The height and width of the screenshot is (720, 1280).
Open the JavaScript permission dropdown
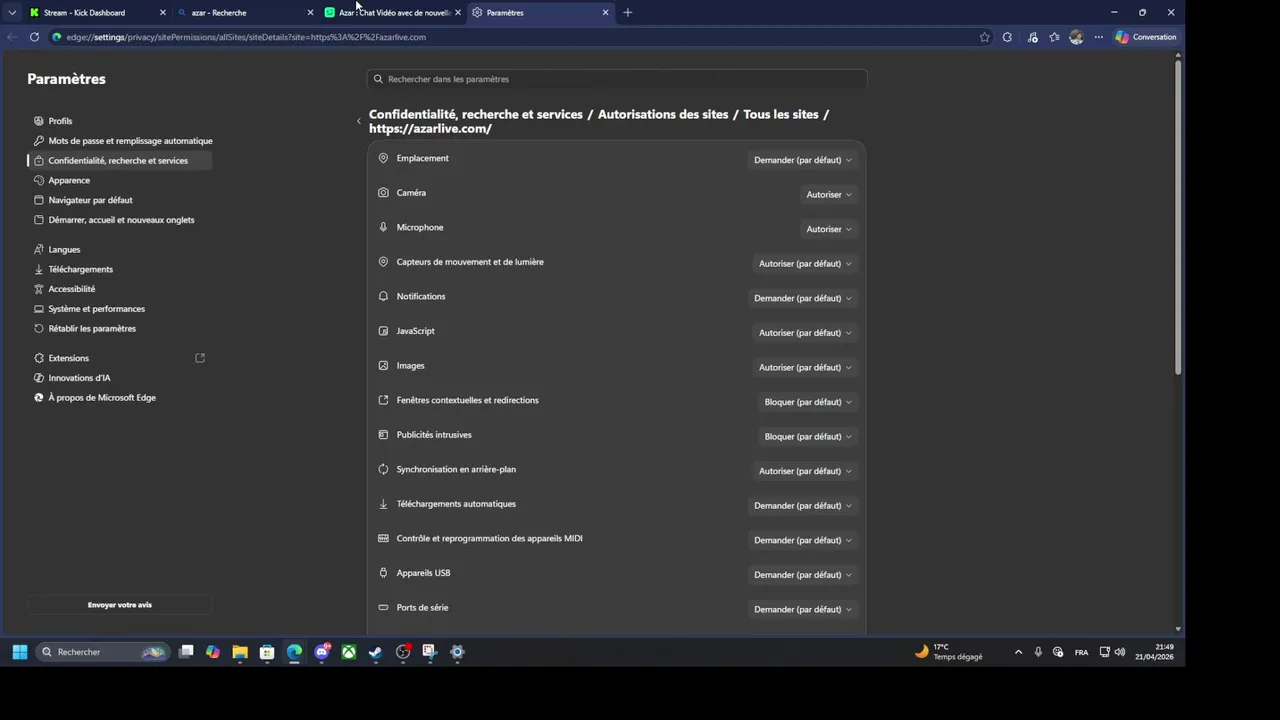click(805, 333)
